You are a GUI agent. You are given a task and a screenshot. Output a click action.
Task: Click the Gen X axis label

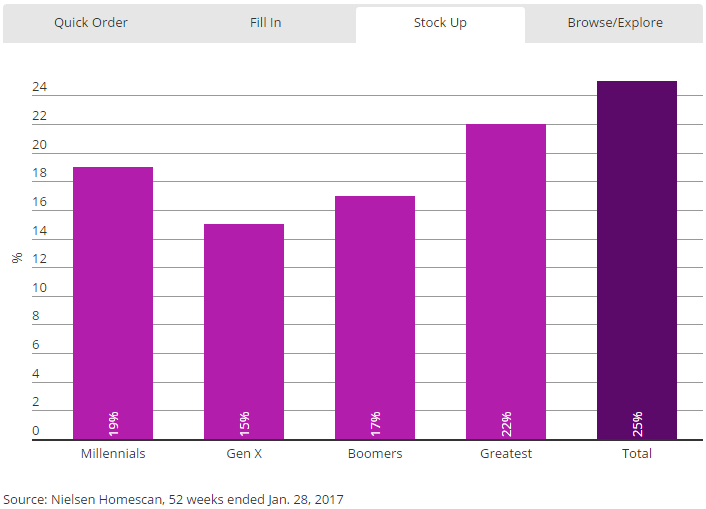click(244, 453)
